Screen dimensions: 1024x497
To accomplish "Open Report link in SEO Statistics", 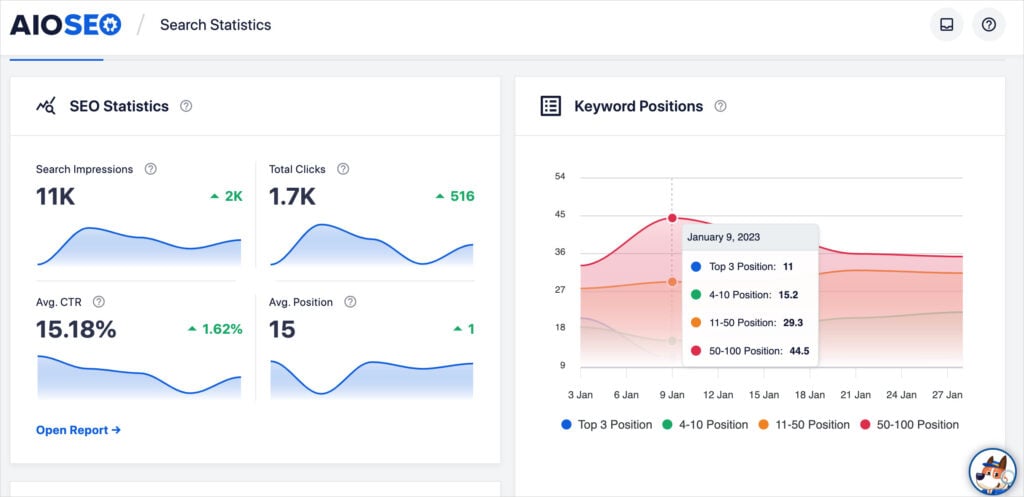I will pos(78,430).
